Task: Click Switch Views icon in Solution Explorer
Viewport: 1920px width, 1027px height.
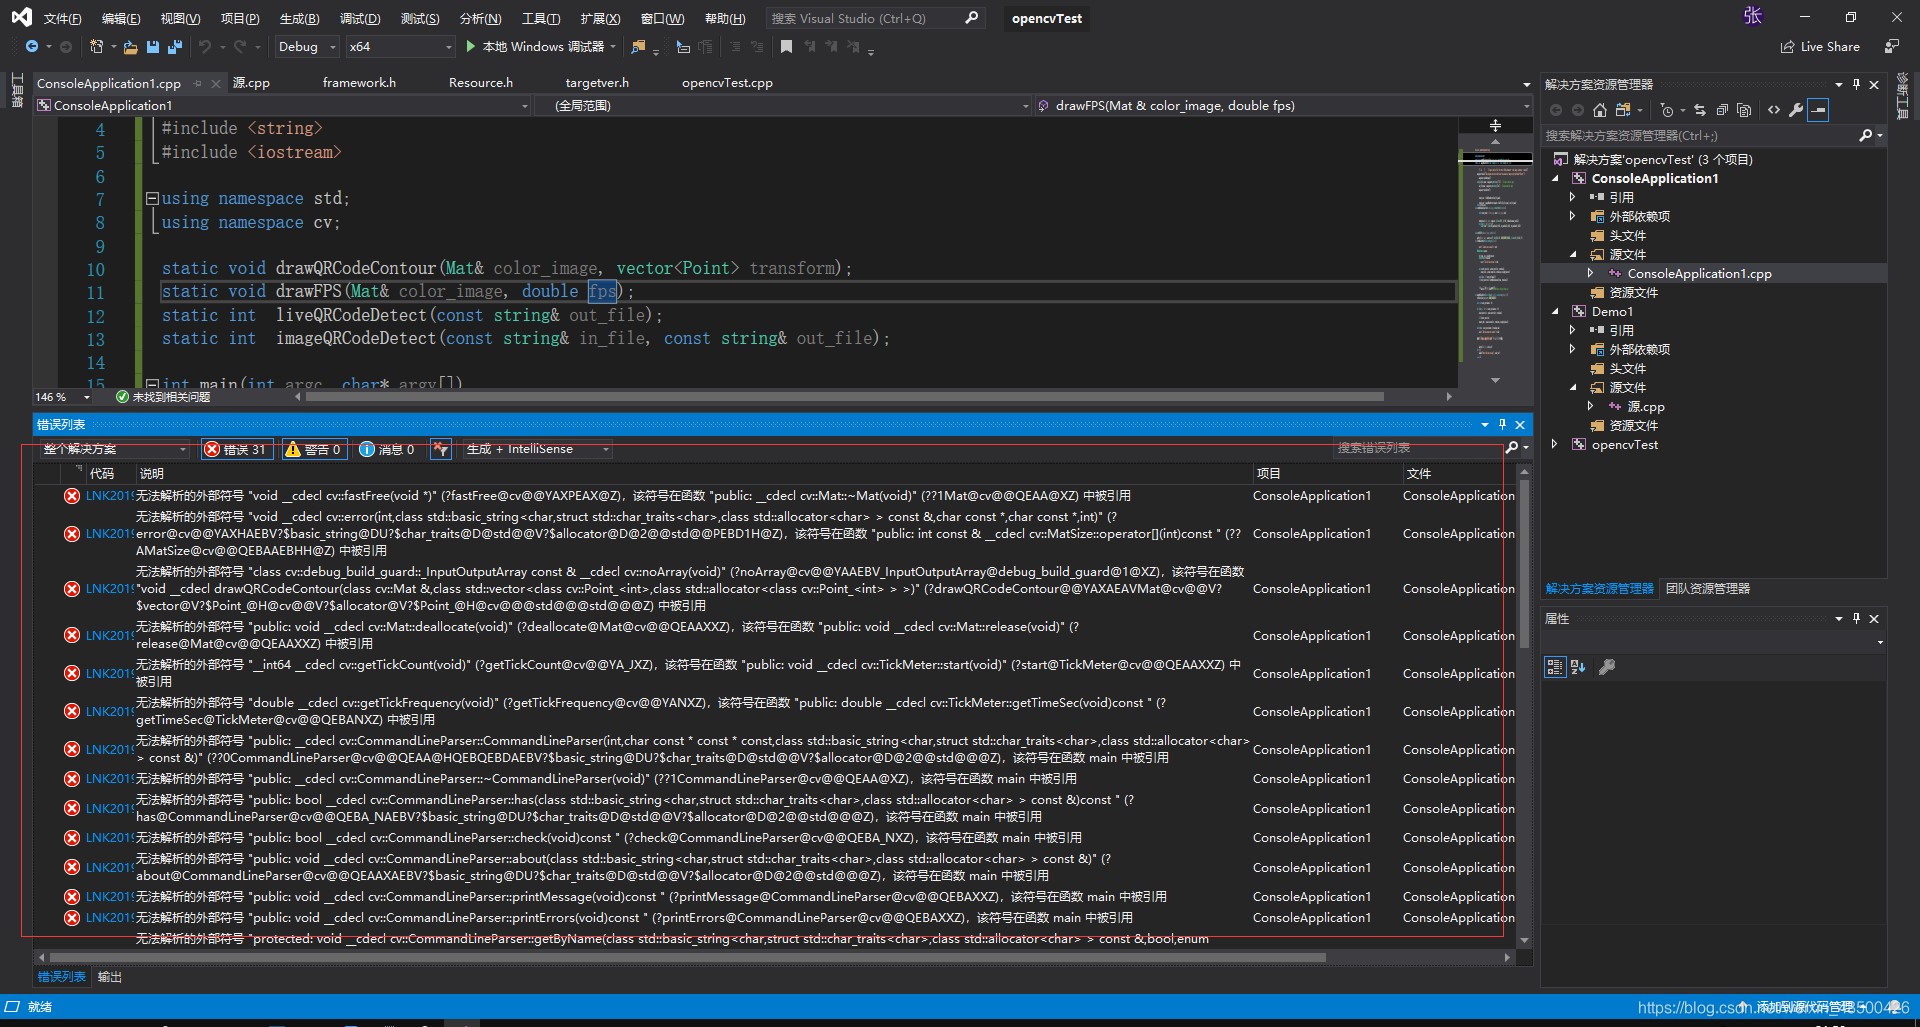Action: (x=1623, y=110)
